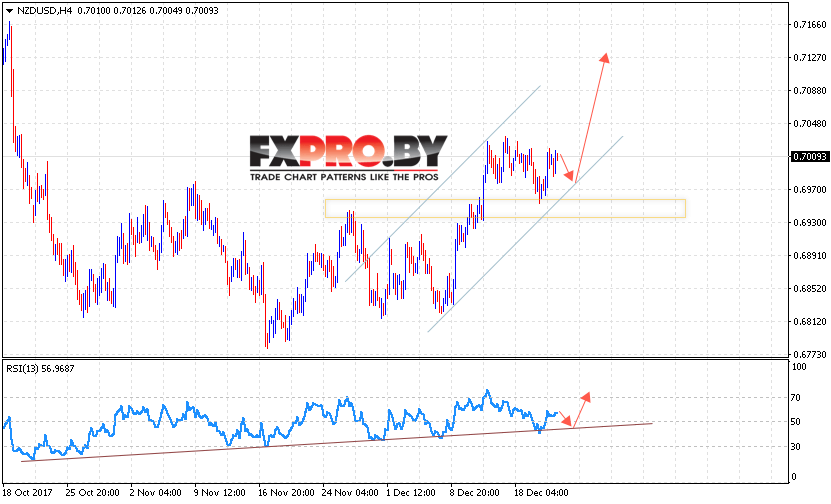Select the 0.67730 price scale value
Screen dimensions: 831x504
pos(810,354)
